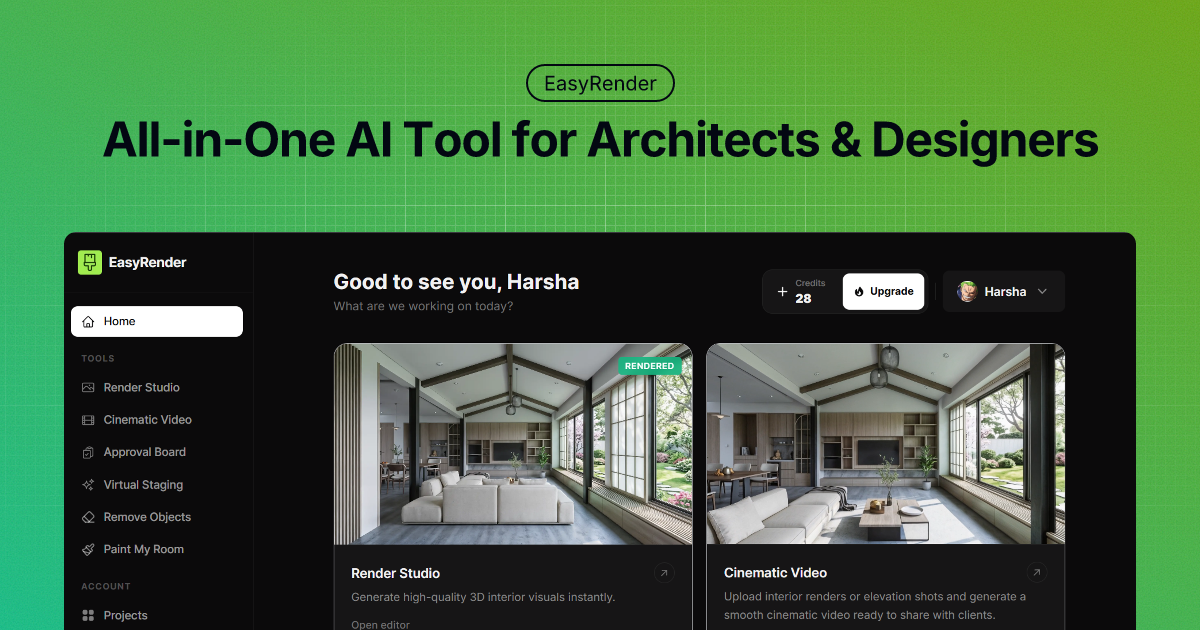Viewport: 1200px width, 630px height.
Task: Click the plus icon beside Credits
Action: 782,292
